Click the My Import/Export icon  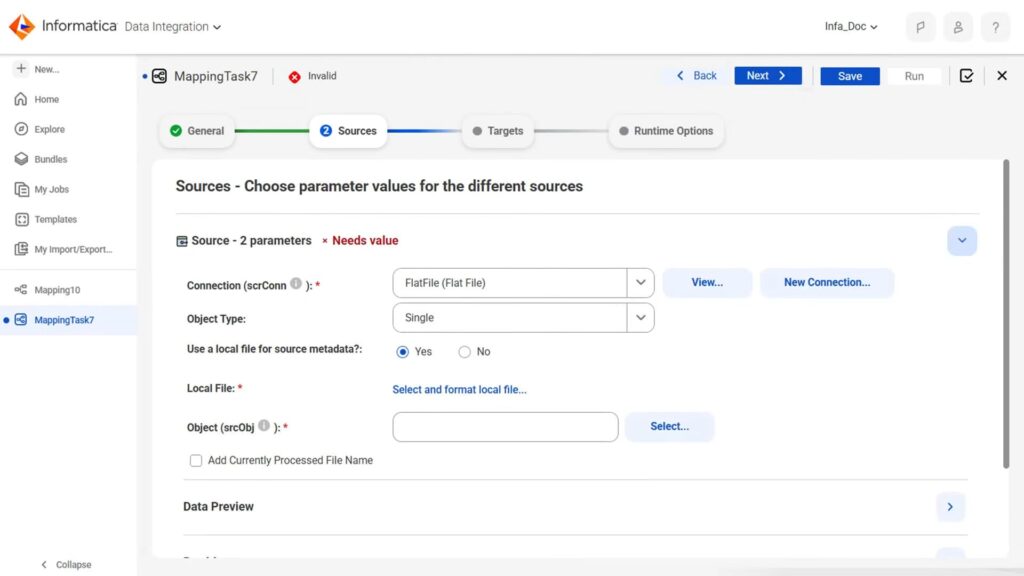pos(21,249)
